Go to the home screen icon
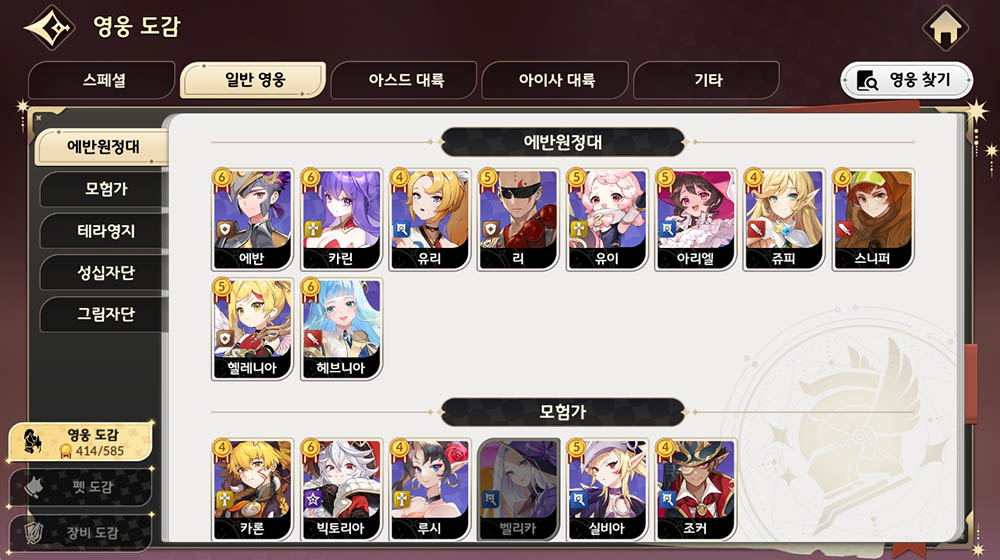The image size is (1000, 560). (x=945, y=28)
